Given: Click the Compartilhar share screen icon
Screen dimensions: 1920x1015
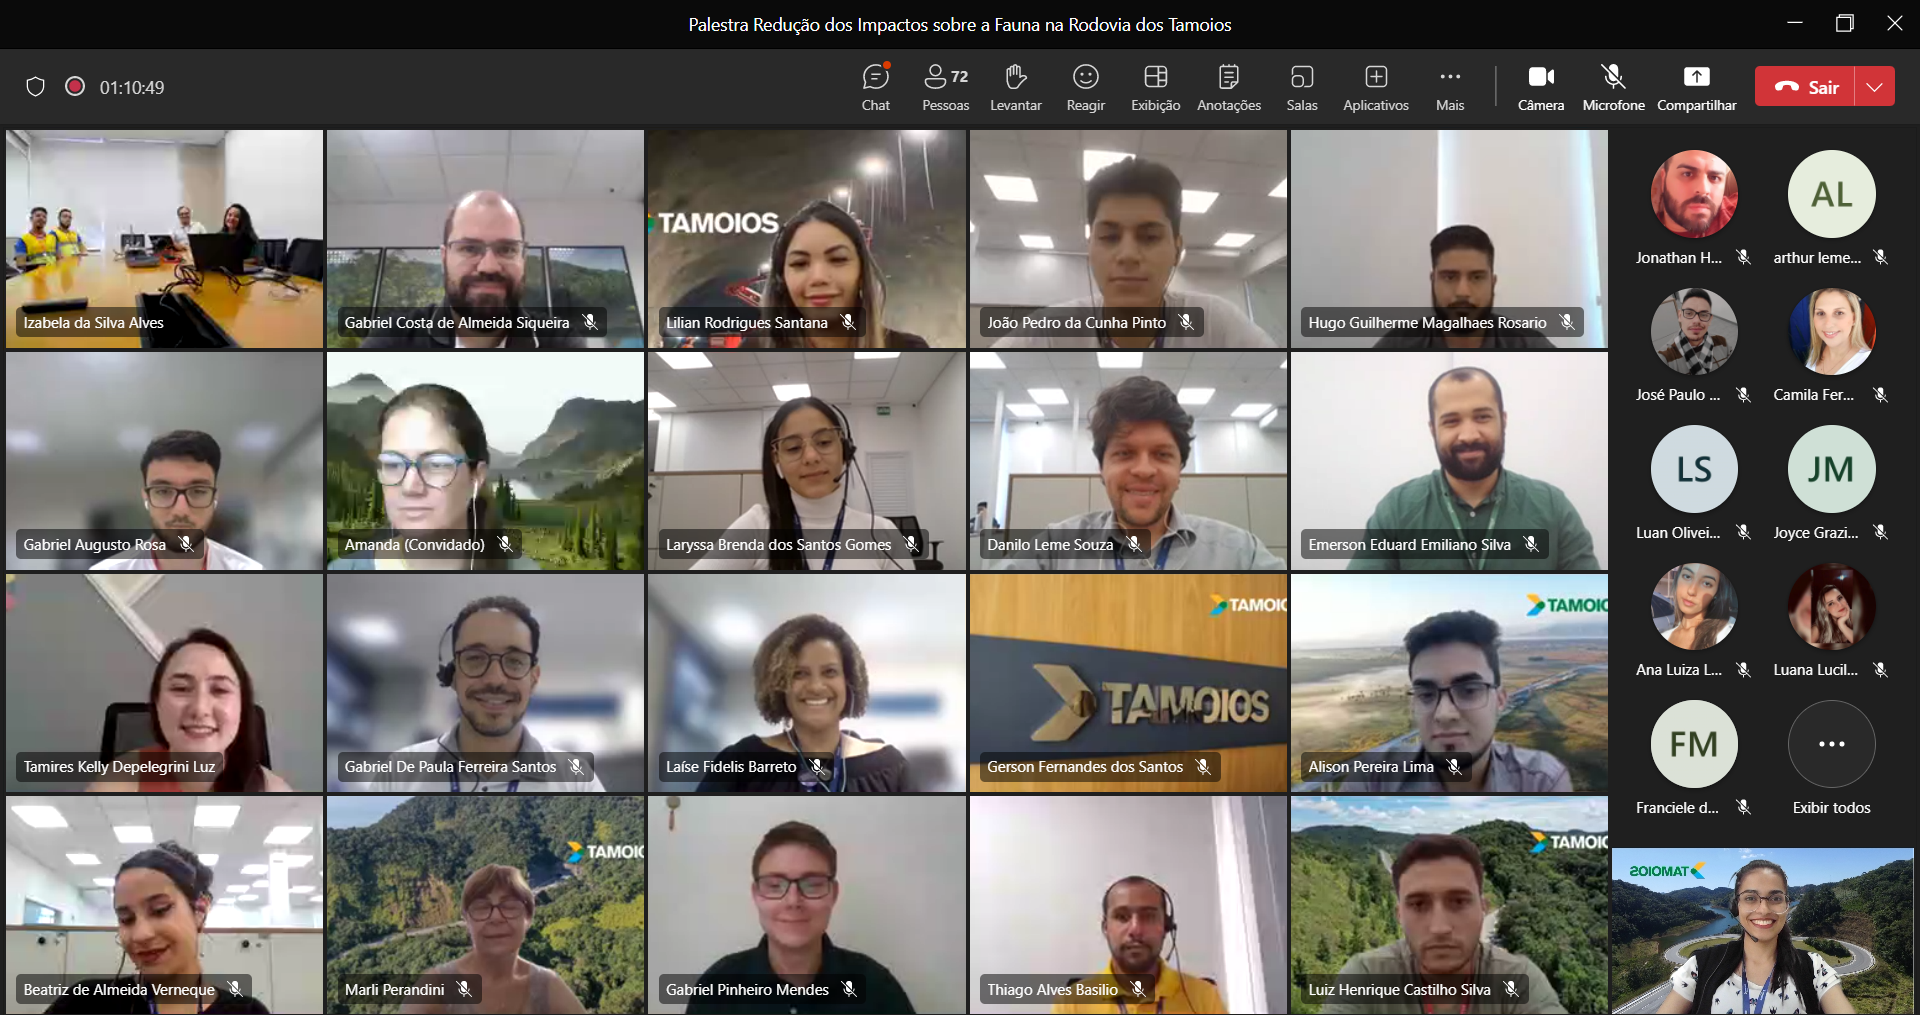Looking at the screenshot, I should (1696, 87).
